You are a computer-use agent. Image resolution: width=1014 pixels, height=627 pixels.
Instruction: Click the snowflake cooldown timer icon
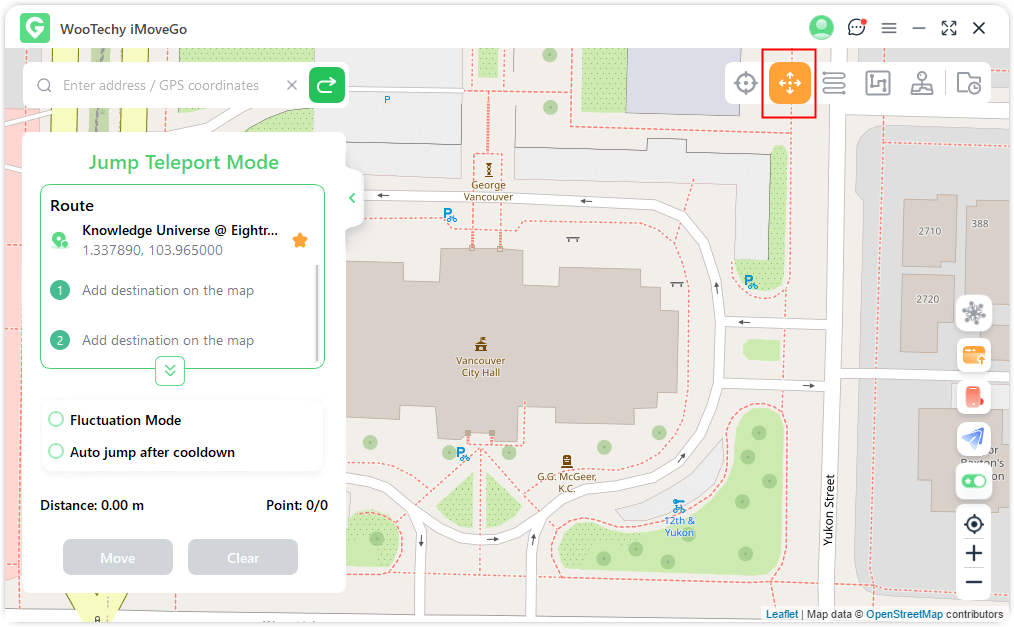tap(973, 313)
